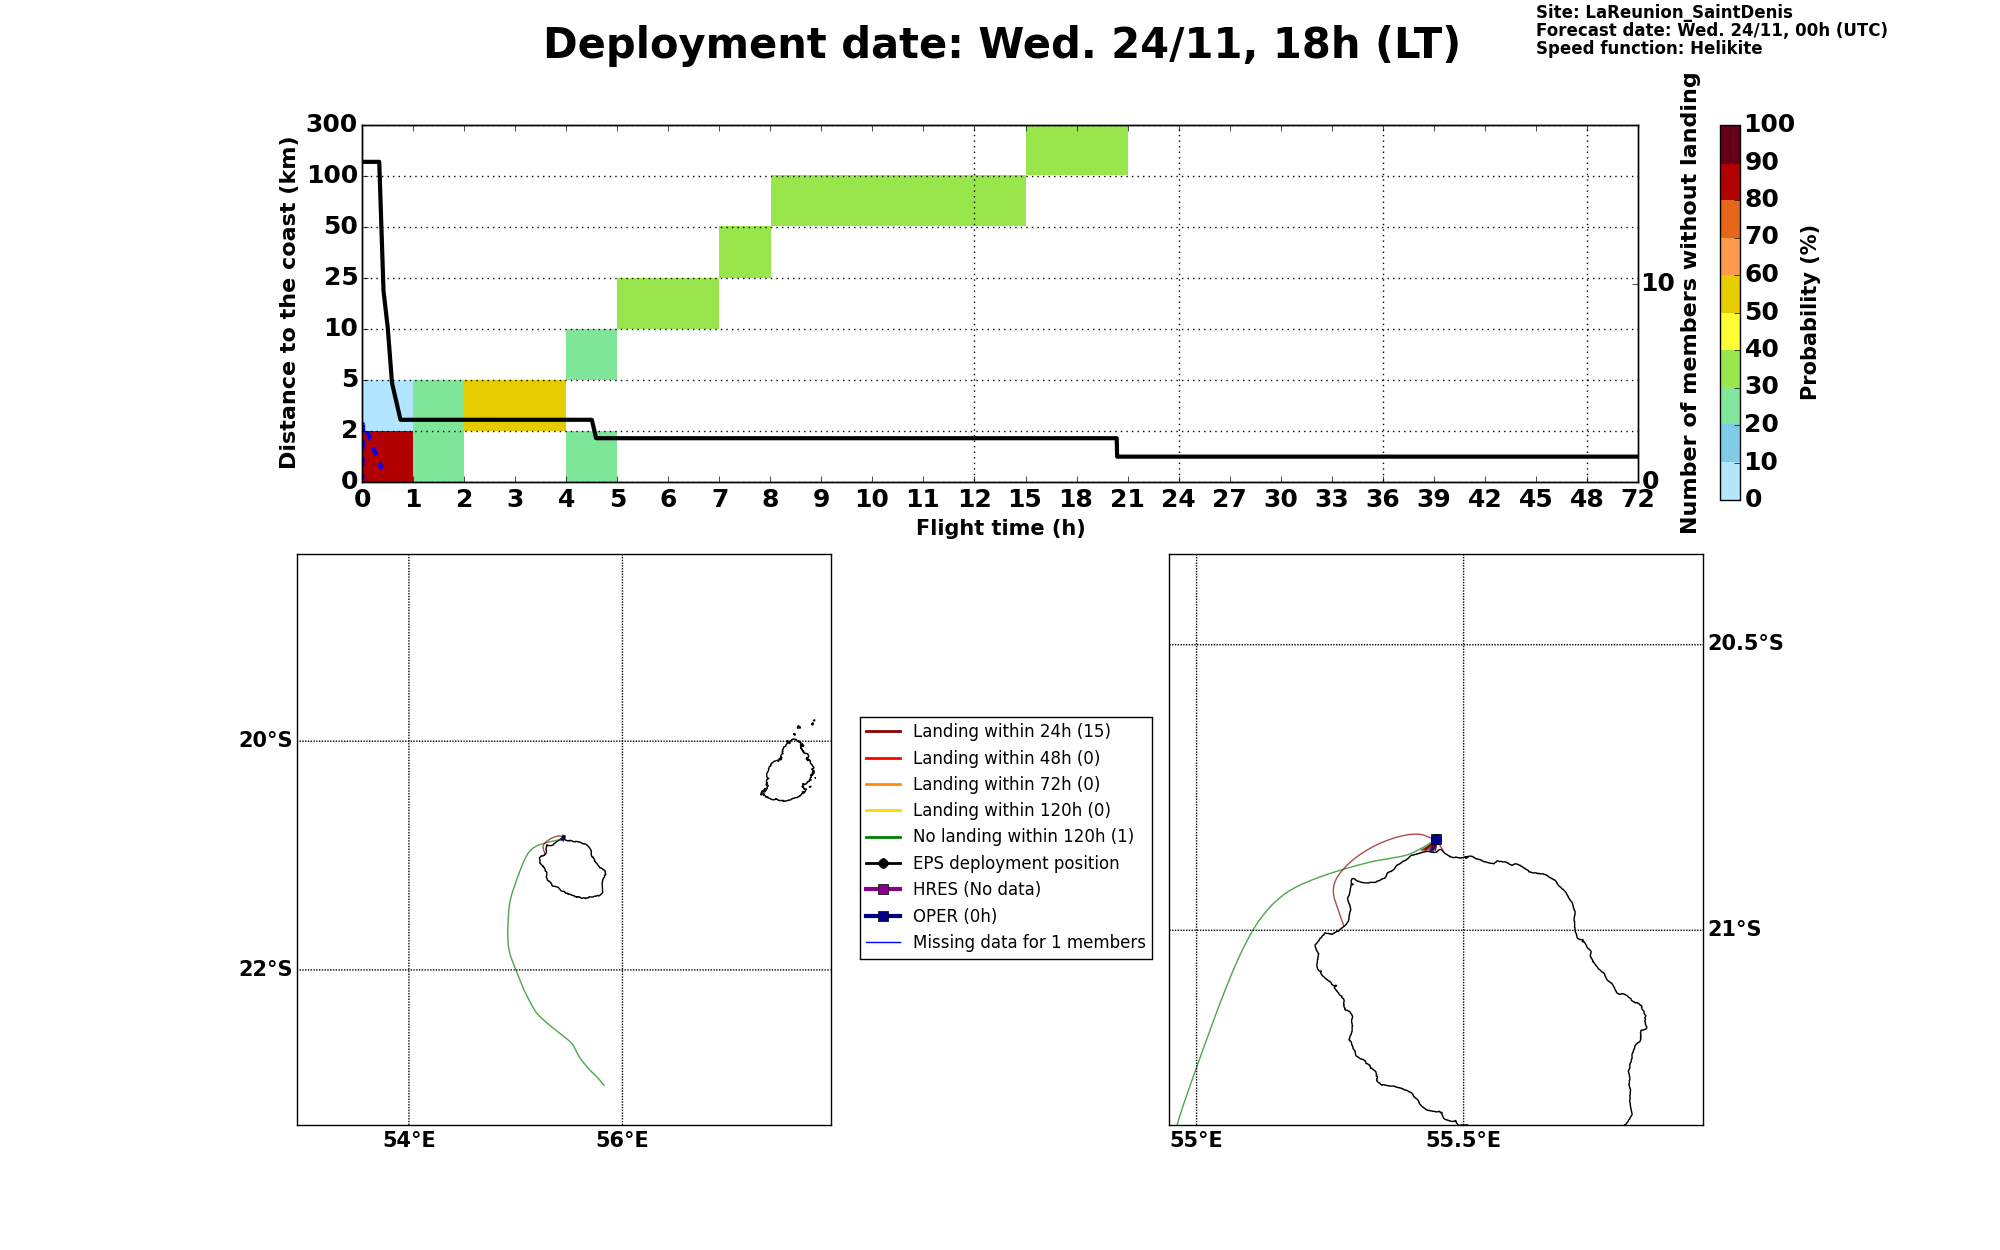Click the 'Probability (%)' colorbar label
2000x1250 pixels.
tap(1808, 312)
